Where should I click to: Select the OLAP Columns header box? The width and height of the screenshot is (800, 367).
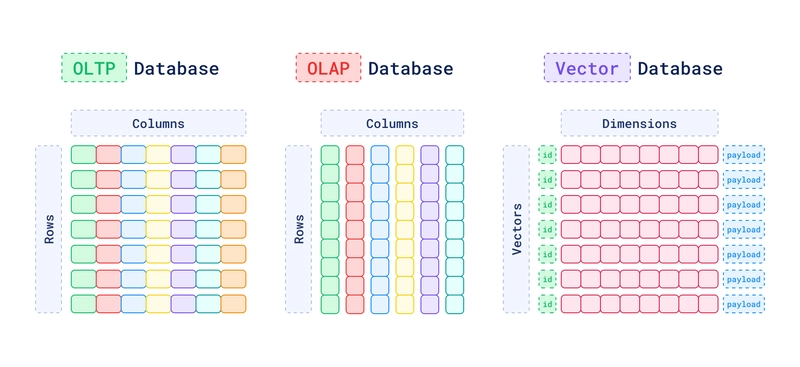(x=392, y=124)
